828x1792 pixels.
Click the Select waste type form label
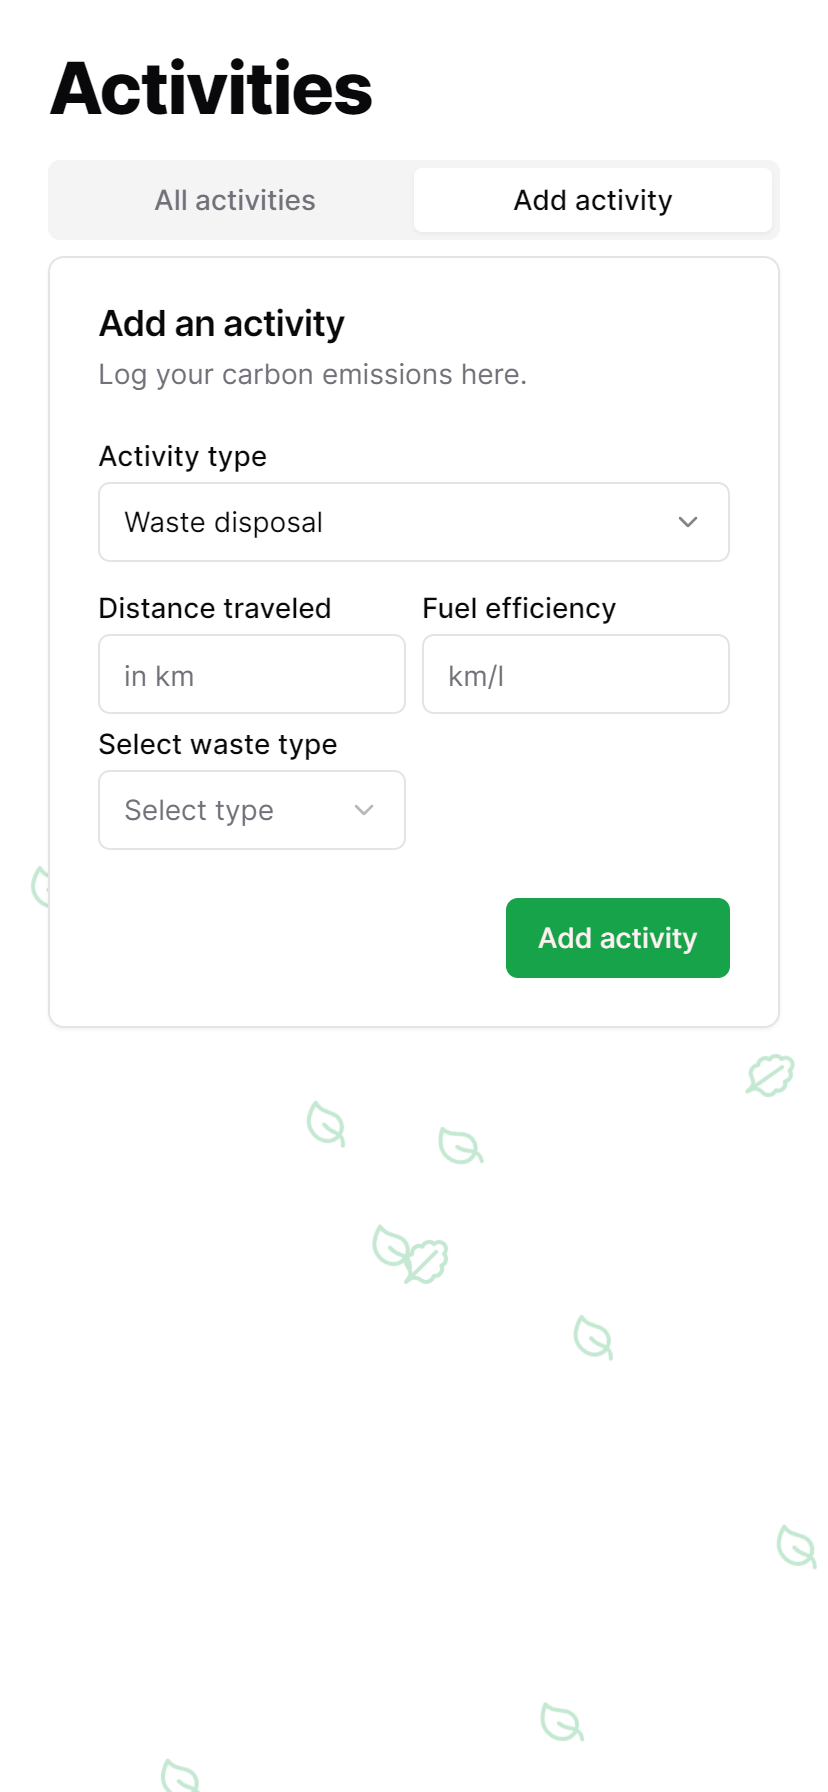pyautogui.click(x=218, y=744)
